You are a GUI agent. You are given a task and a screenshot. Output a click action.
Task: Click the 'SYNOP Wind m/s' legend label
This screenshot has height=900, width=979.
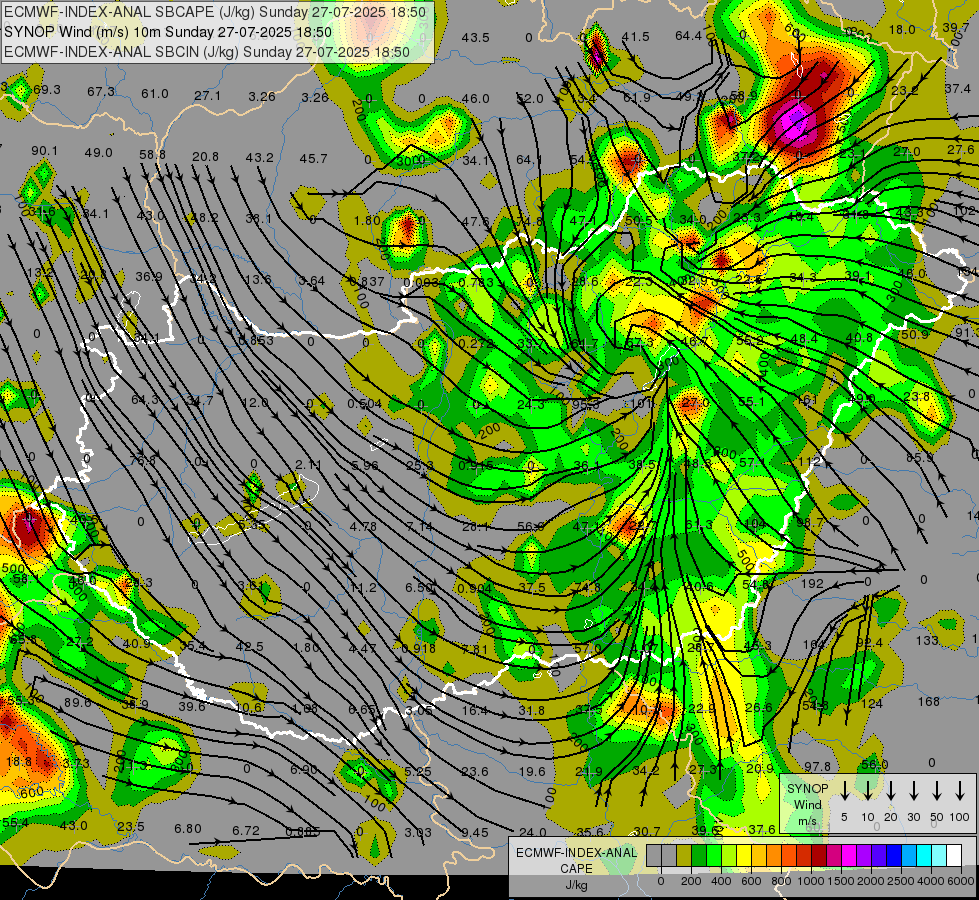pyautogui.click(x=808, y=805)
